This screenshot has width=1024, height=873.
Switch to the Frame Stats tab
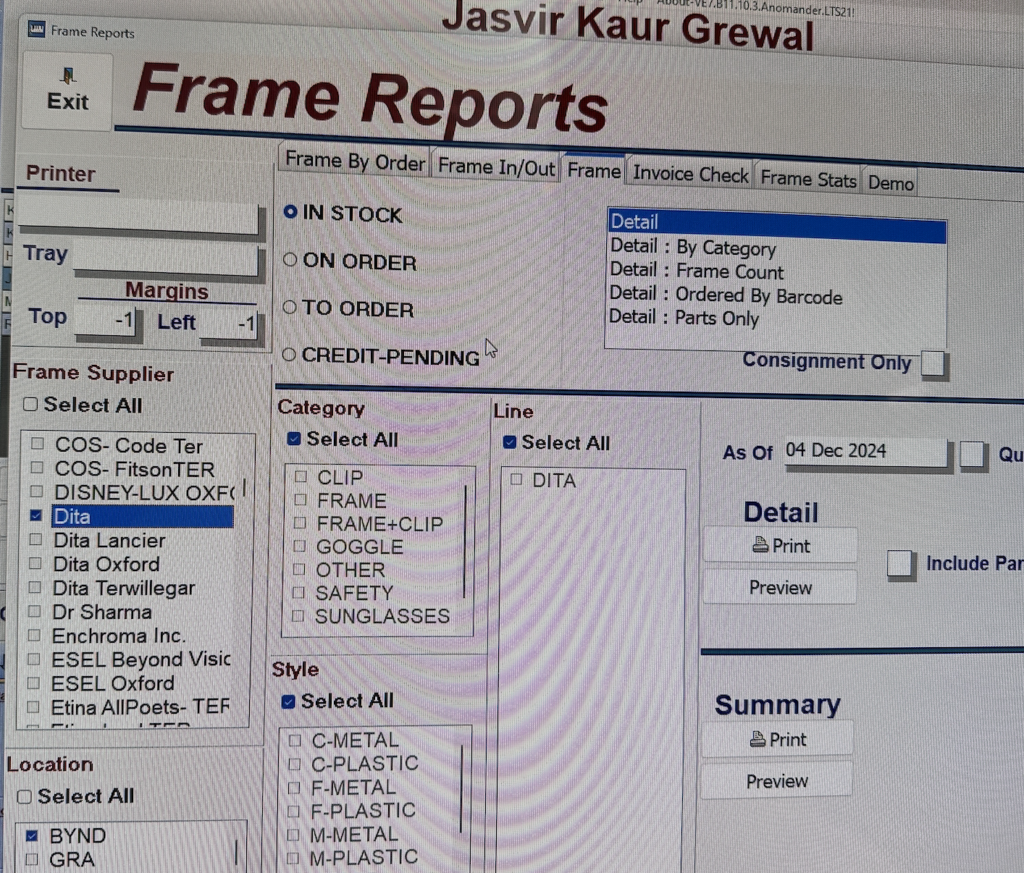[808, 179]
